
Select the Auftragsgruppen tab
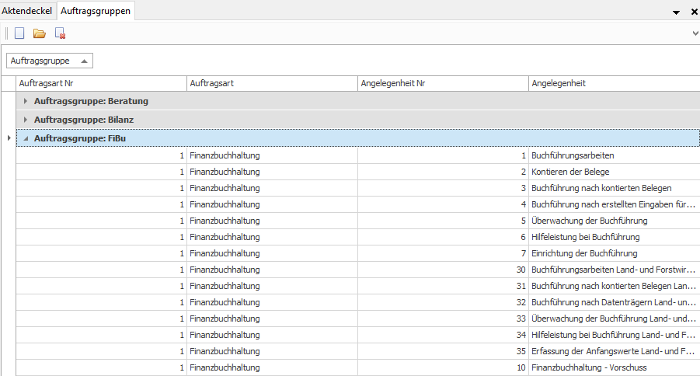pyautogui.click(x=96, y=11)
